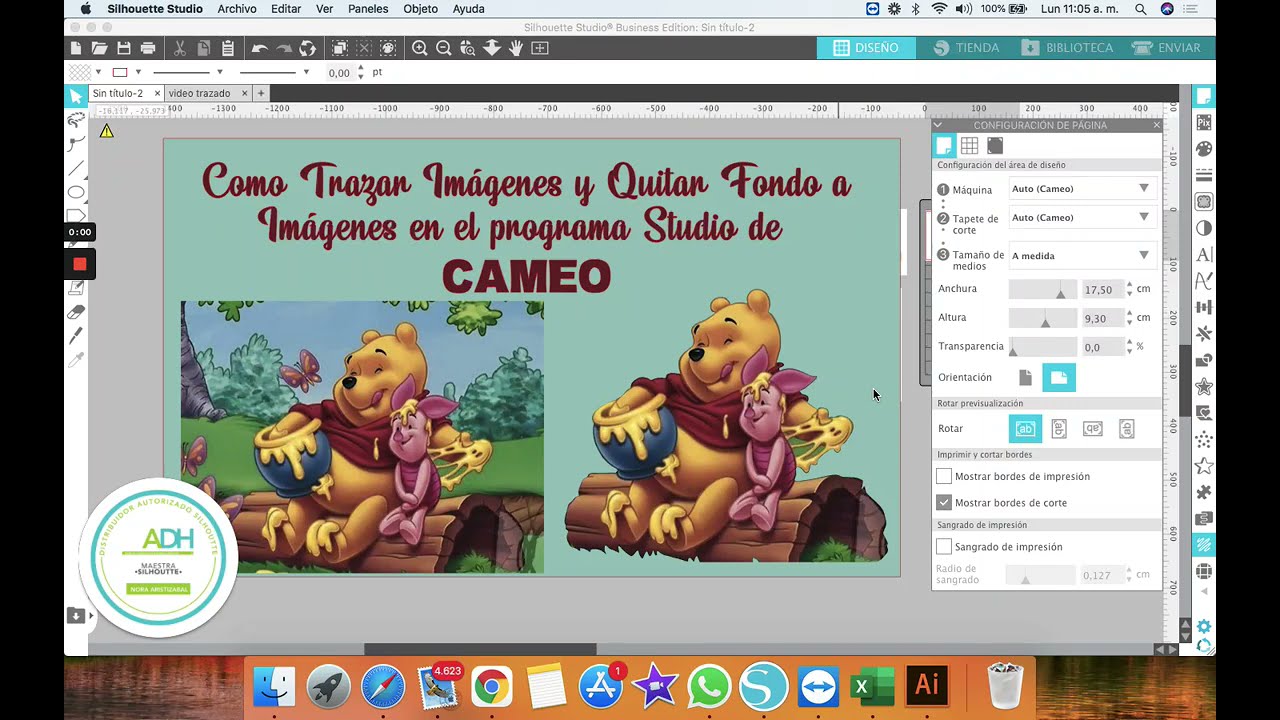The width and height of the screenshot is (1280, 720).
Task: Go to the ENVIAR send screen
Action: tap(1166, 47)
